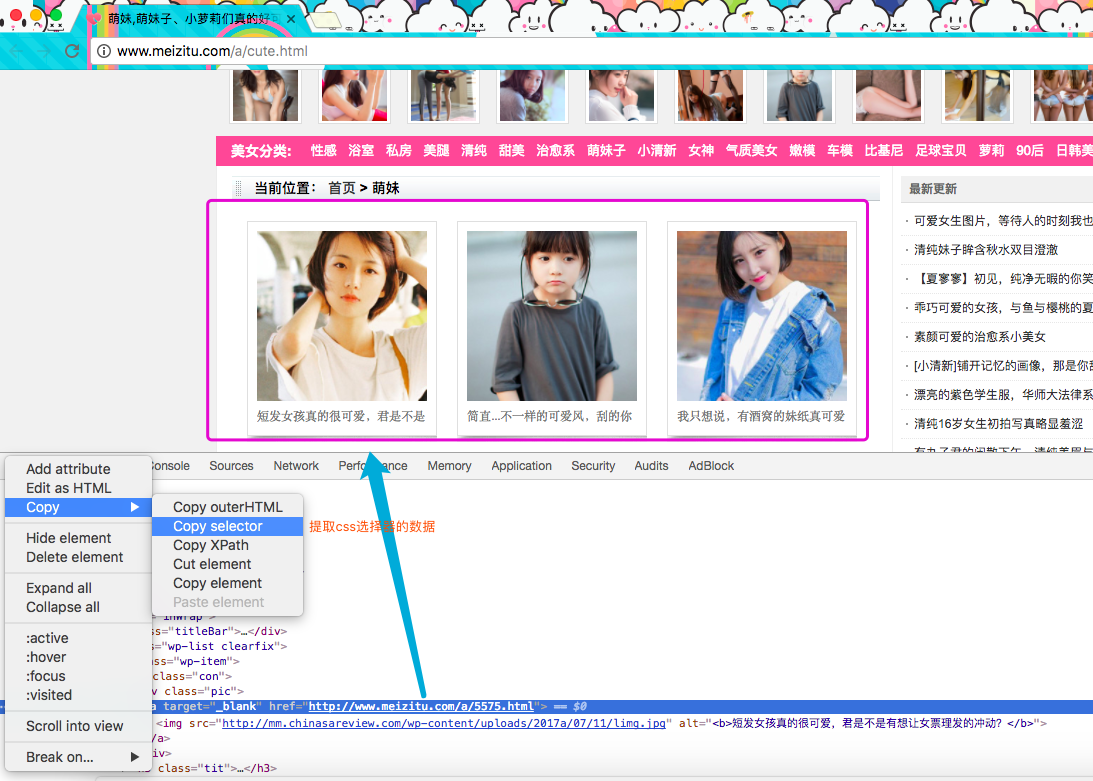Open the 气质美女 category link
The height and width of the screenshot is (781, 1093).
[751, 151]
